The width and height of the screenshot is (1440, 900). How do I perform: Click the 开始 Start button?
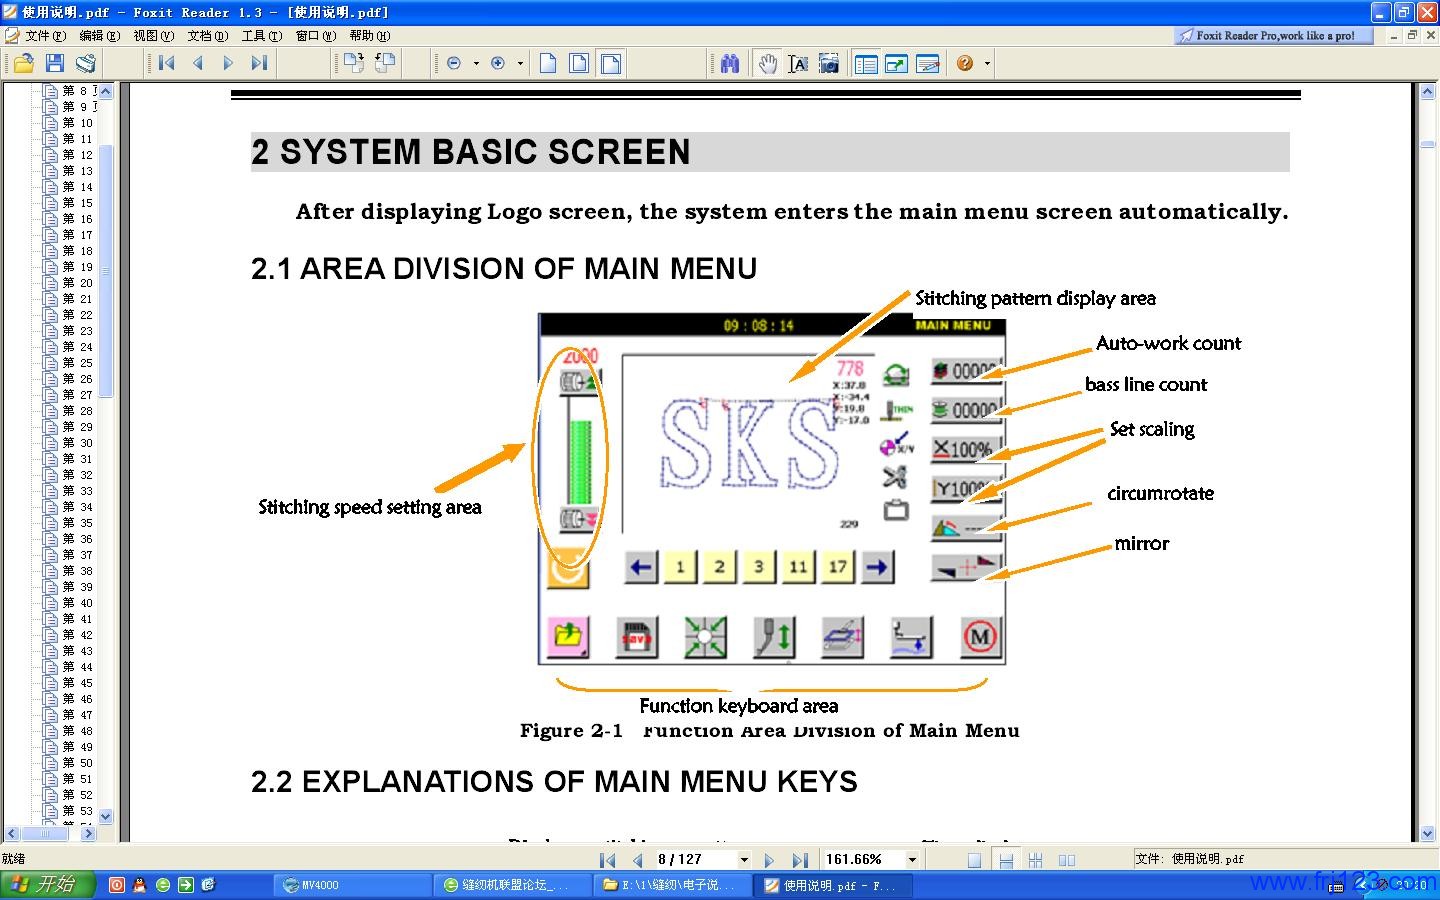[x=46, y=885]
